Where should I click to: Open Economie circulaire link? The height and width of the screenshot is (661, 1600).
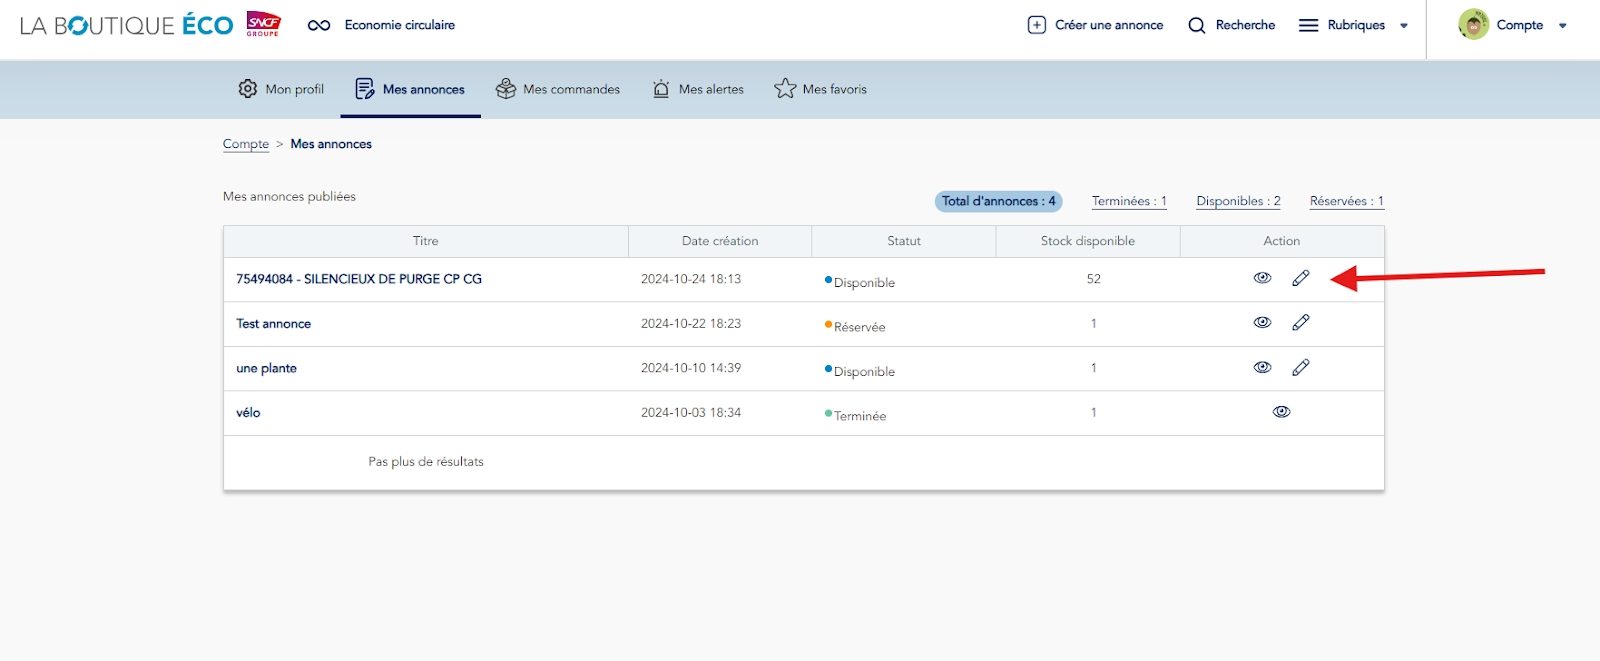tap(400, 25)
